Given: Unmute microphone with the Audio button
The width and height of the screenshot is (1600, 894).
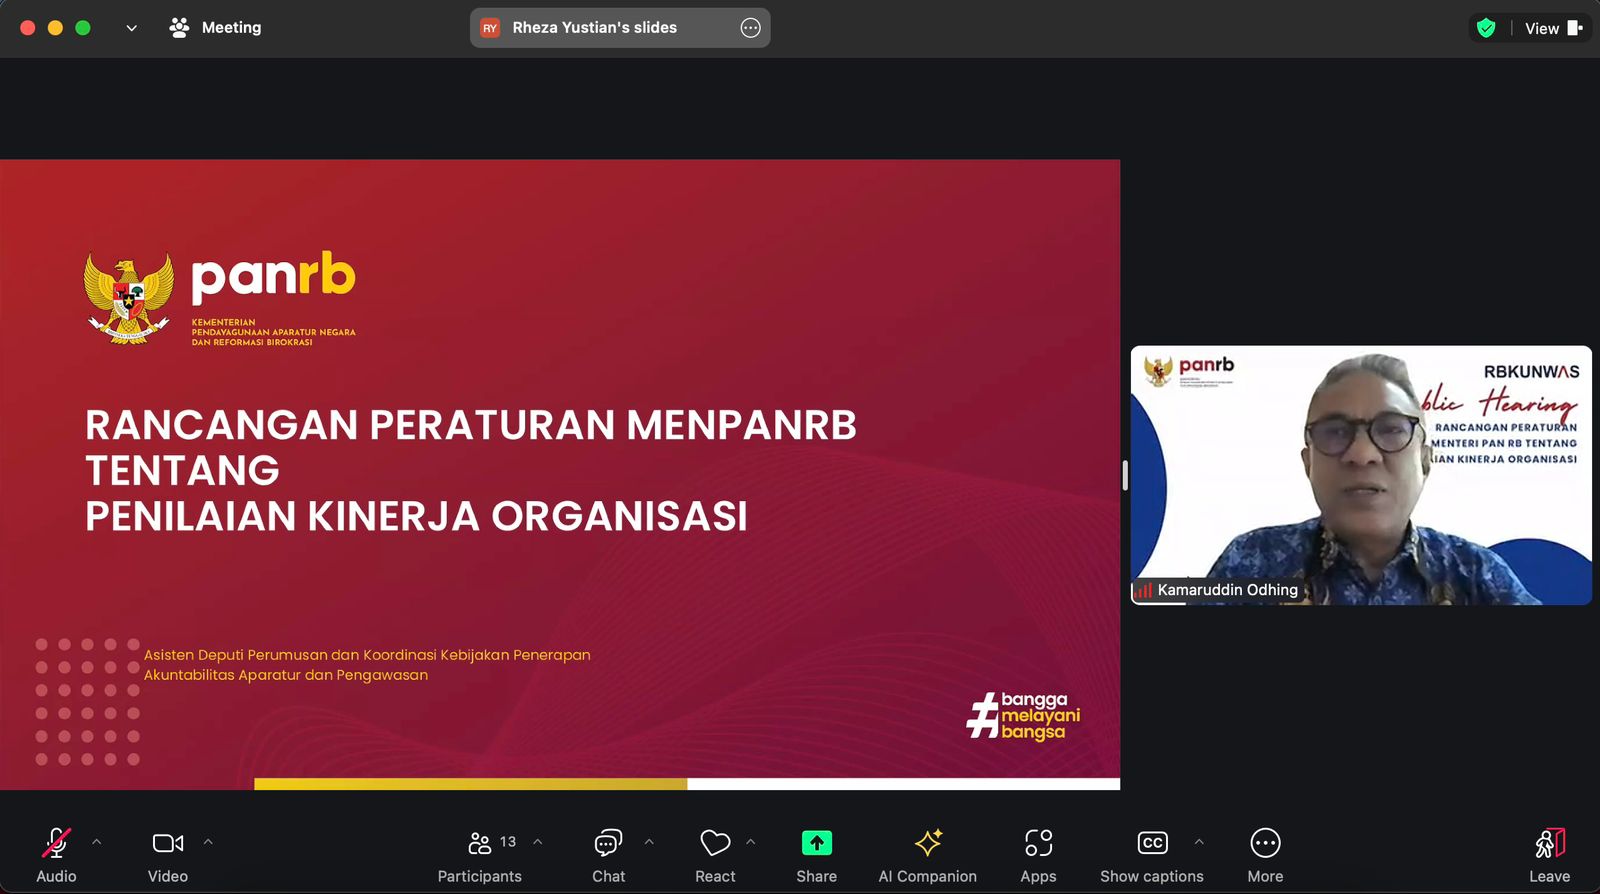Looking at the screenshot, I should click(x=56, y=856).
